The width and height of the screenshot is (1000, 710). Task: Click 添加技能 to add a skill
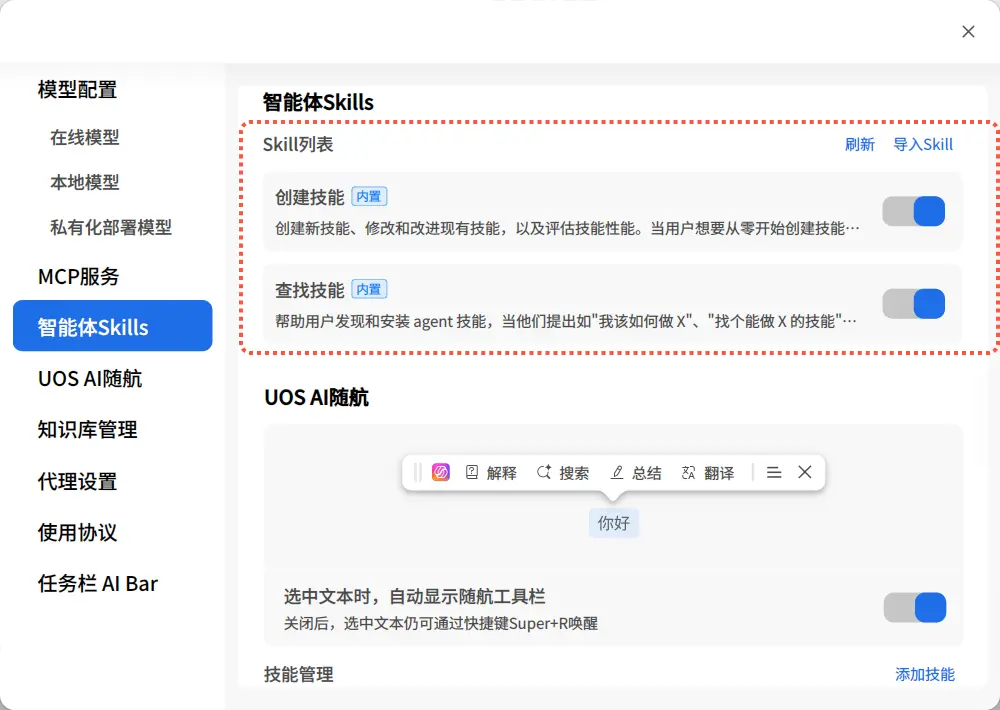[x=924, y=675]
